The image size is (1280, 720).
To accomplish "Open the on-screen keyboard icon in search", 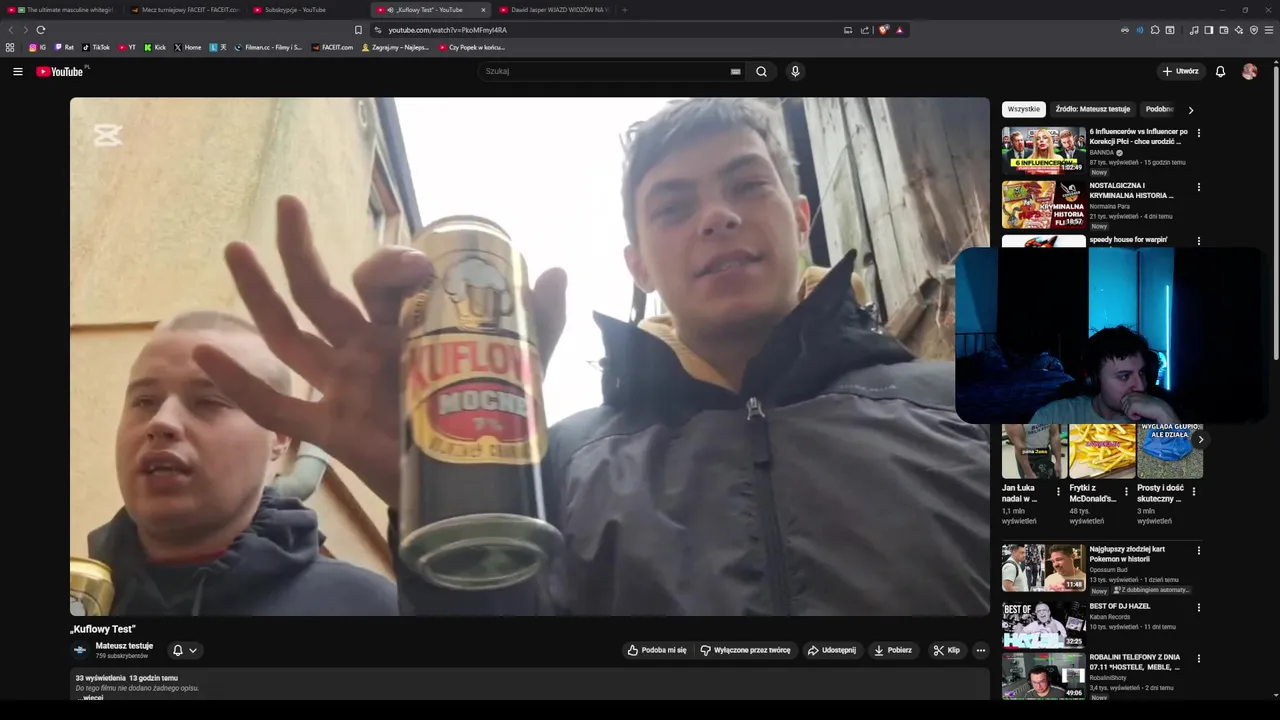I will click(x=735, y=72).
